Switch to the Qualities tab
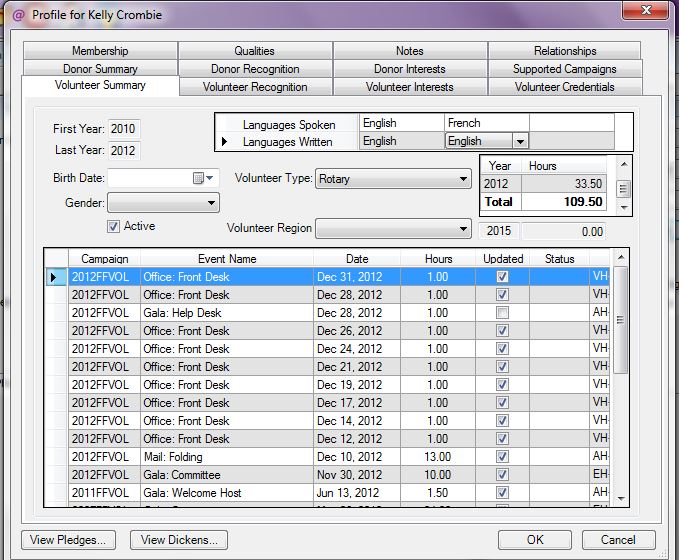 pyautogui.click(x=255, y=51)
